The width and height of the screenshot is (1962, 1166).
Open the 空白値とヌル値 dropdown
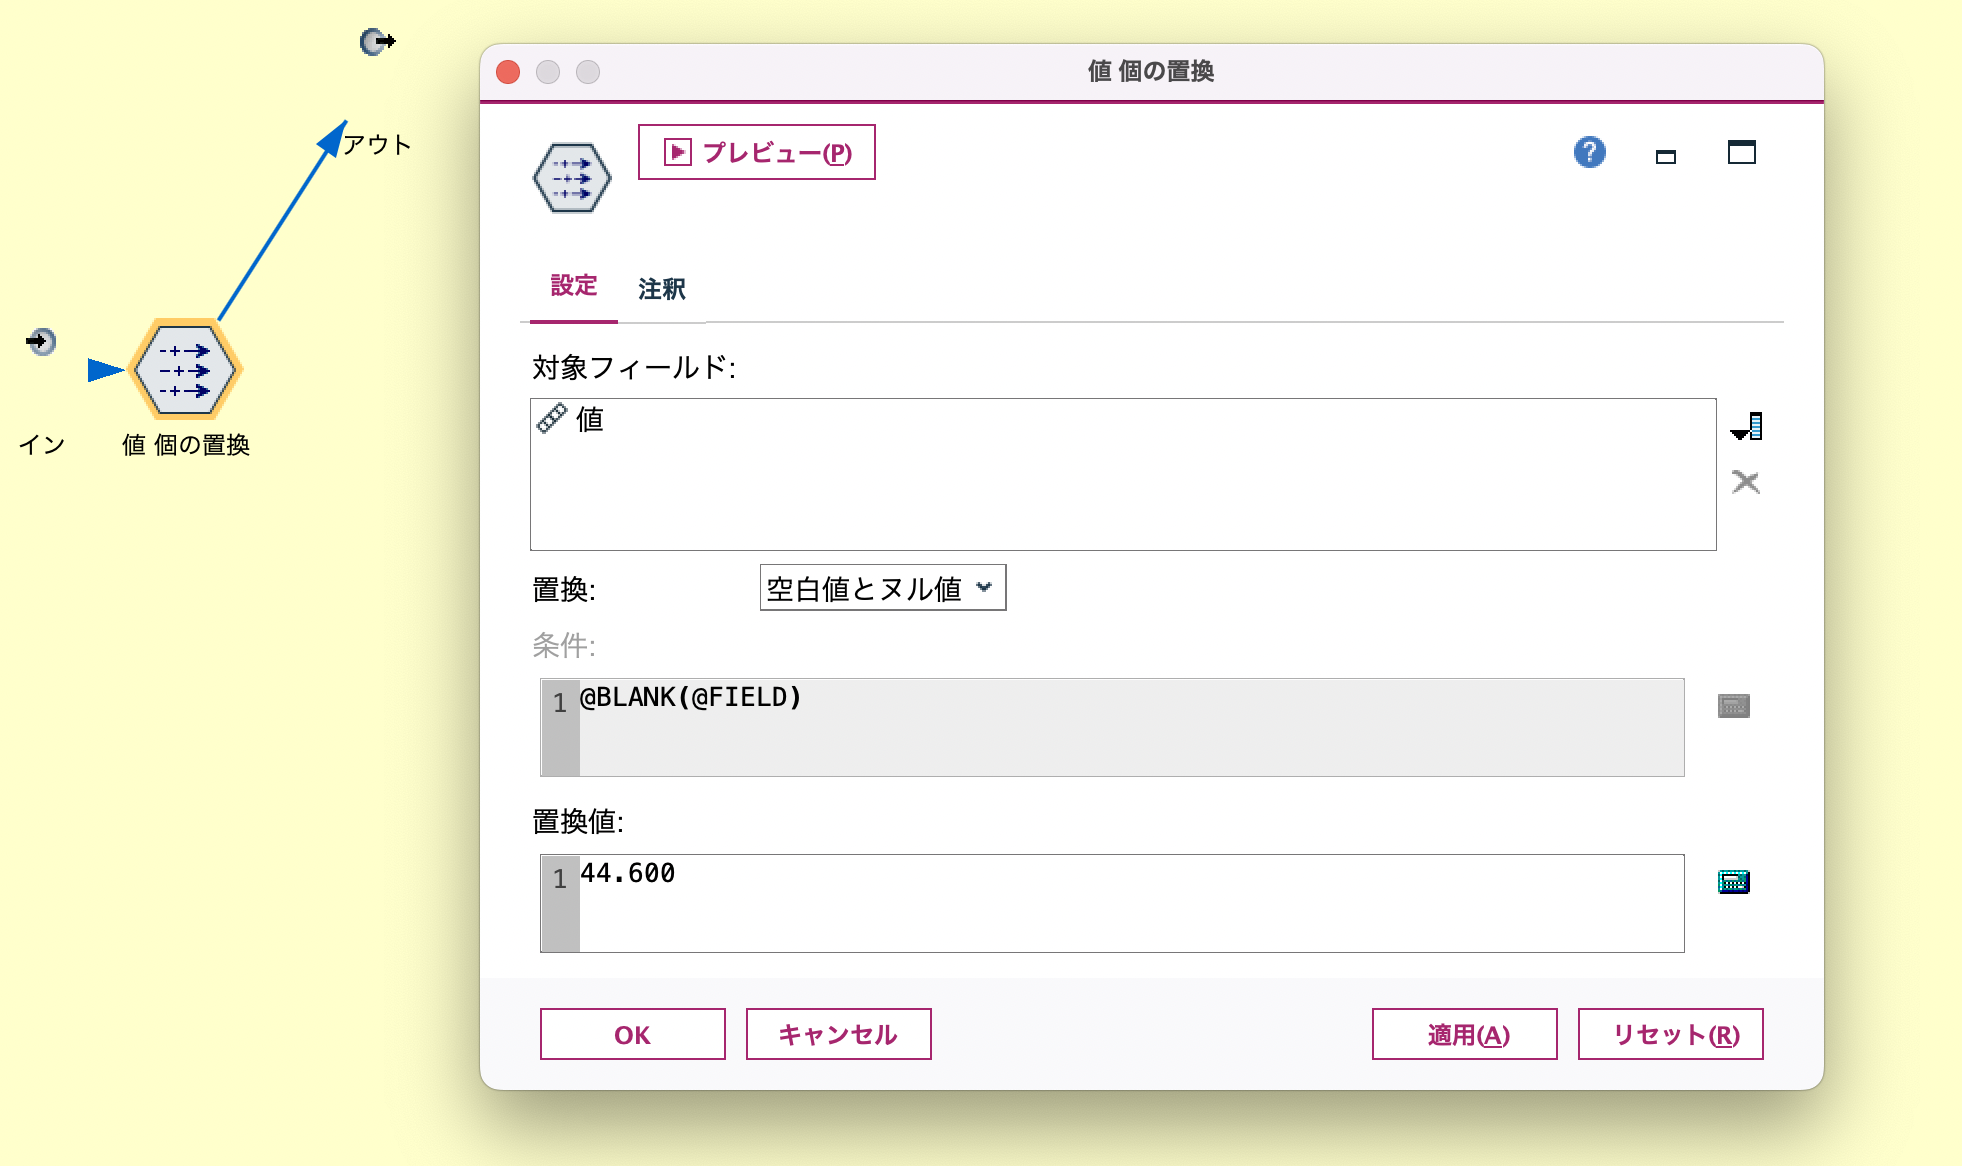pos(882,588)
